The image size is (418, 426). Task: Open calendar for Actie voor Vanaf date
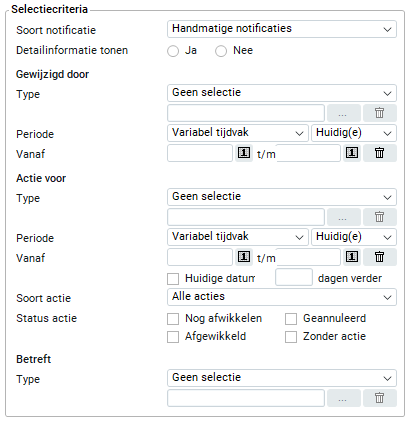point(244,257)
